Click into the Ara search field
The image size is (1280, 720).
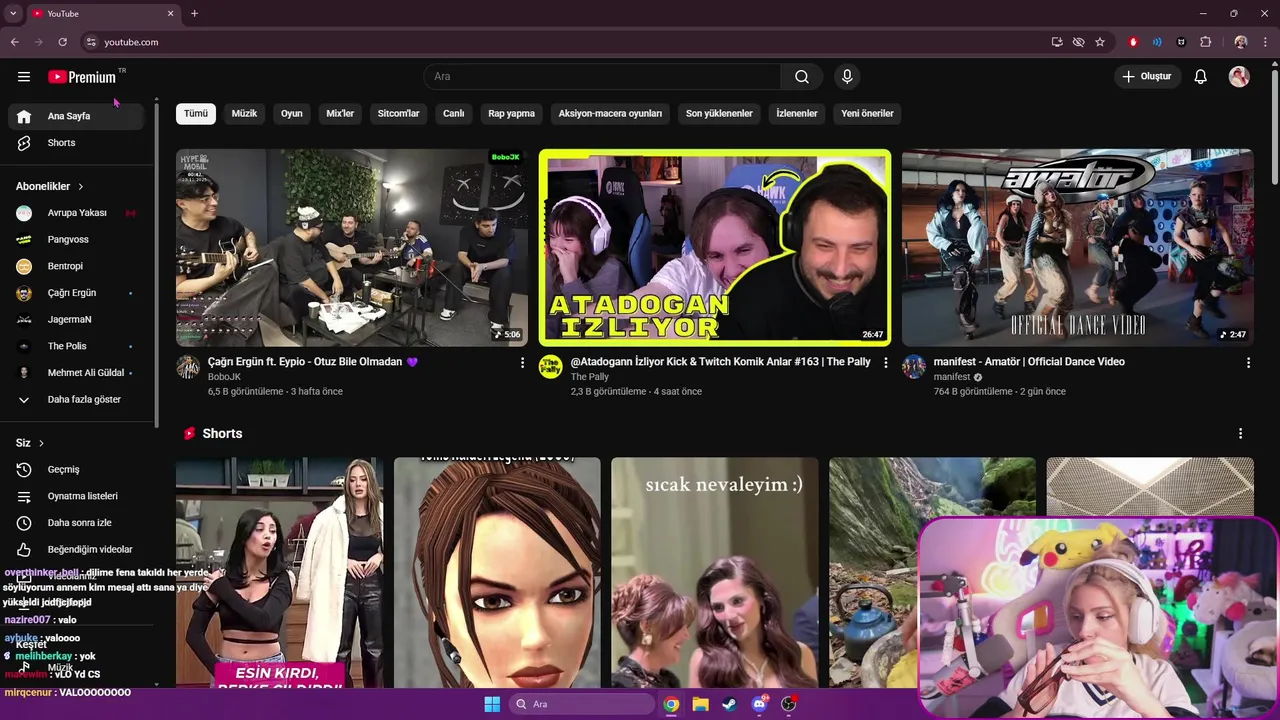tap(602, 77)
